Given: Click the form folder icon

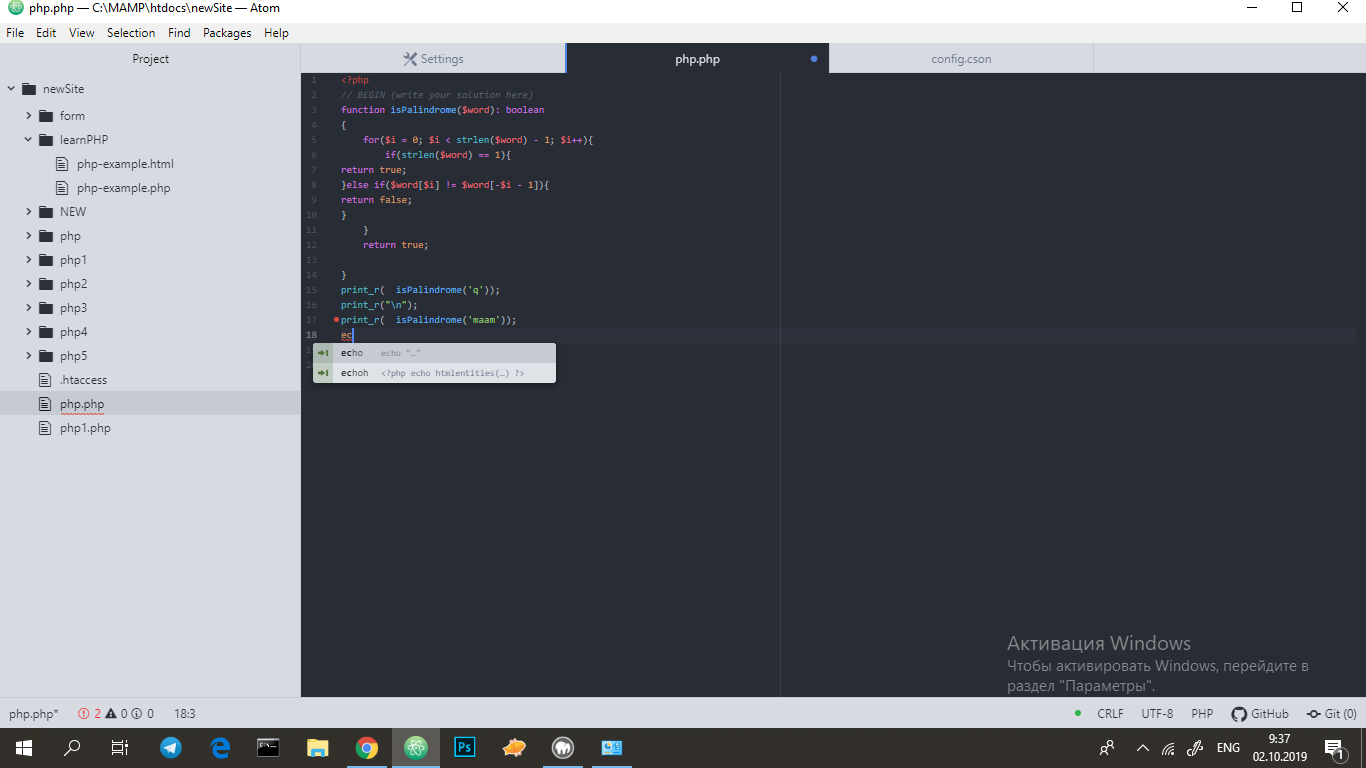Looking at the screenshot, I should pos(45,116).
